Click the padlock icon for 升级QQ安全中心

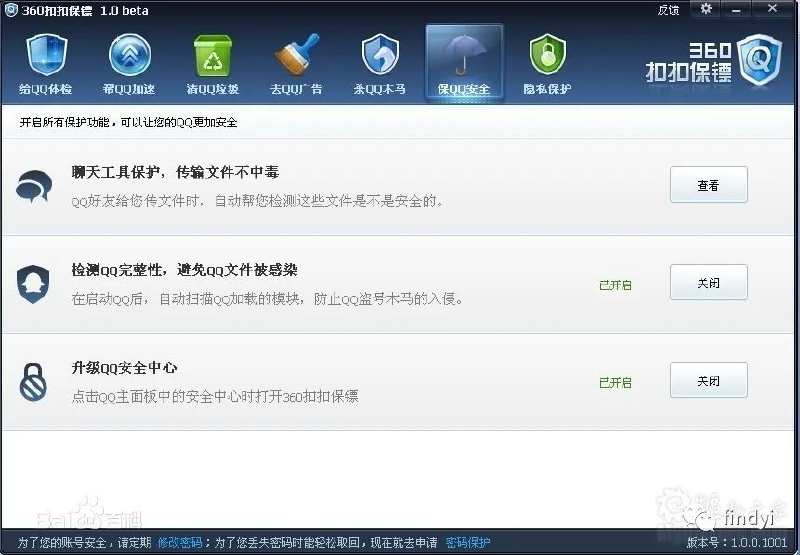[33, 382]
